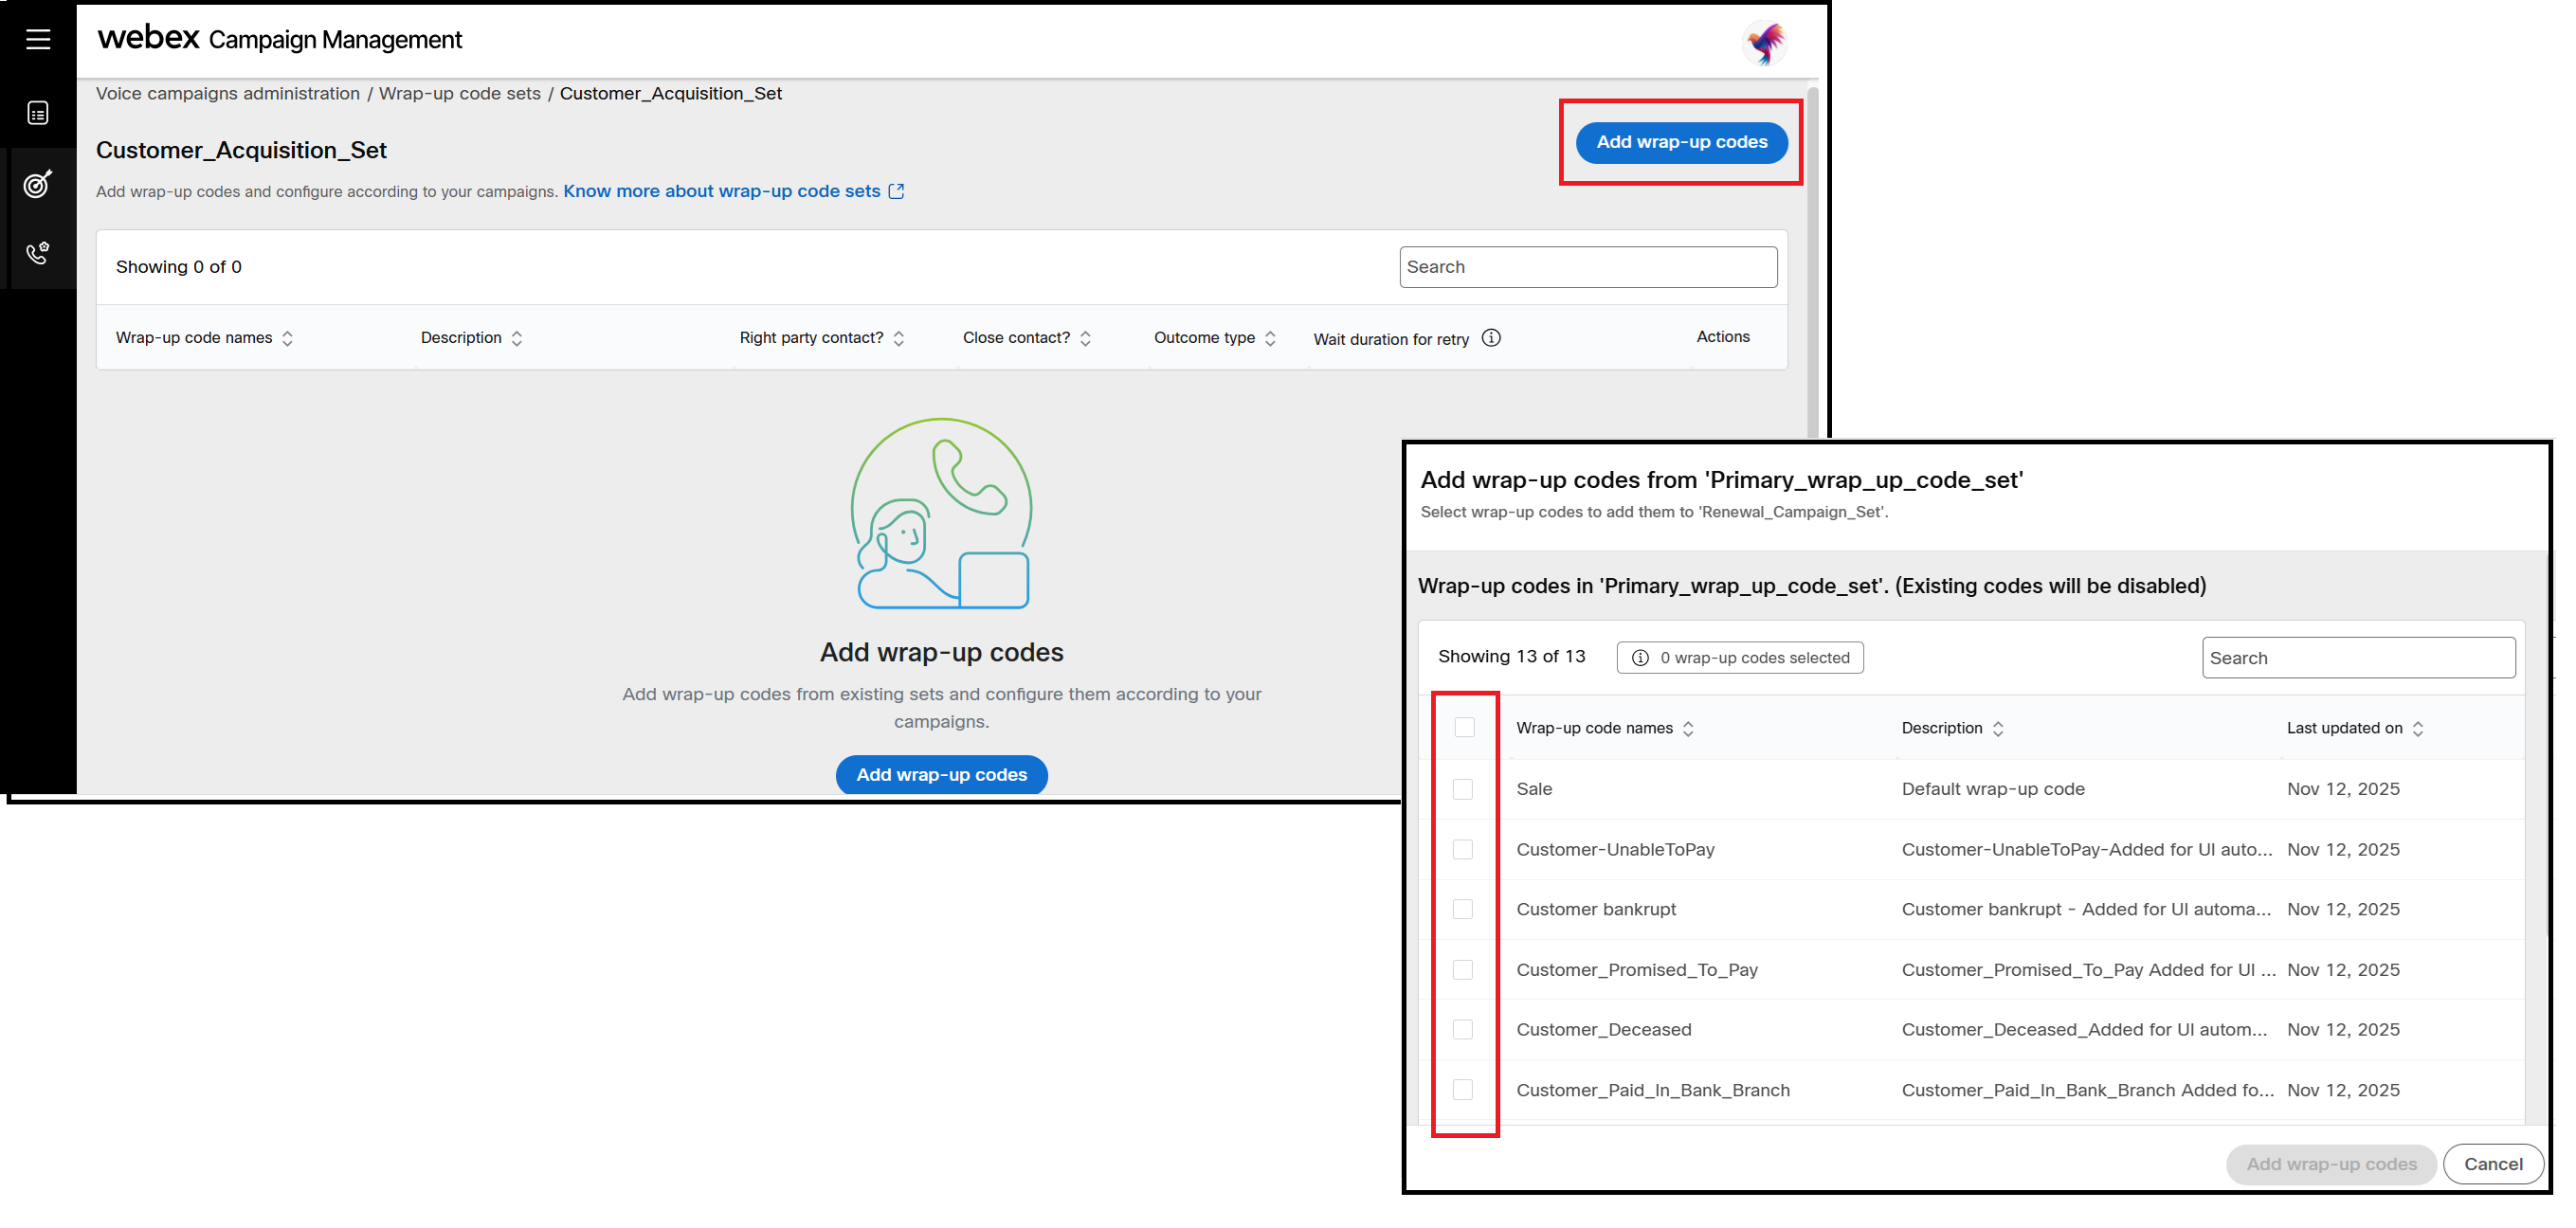Click the external link icon after wrap-up code sets
The height and width of the screenshot is (1228, 2576).
point(897,191)
